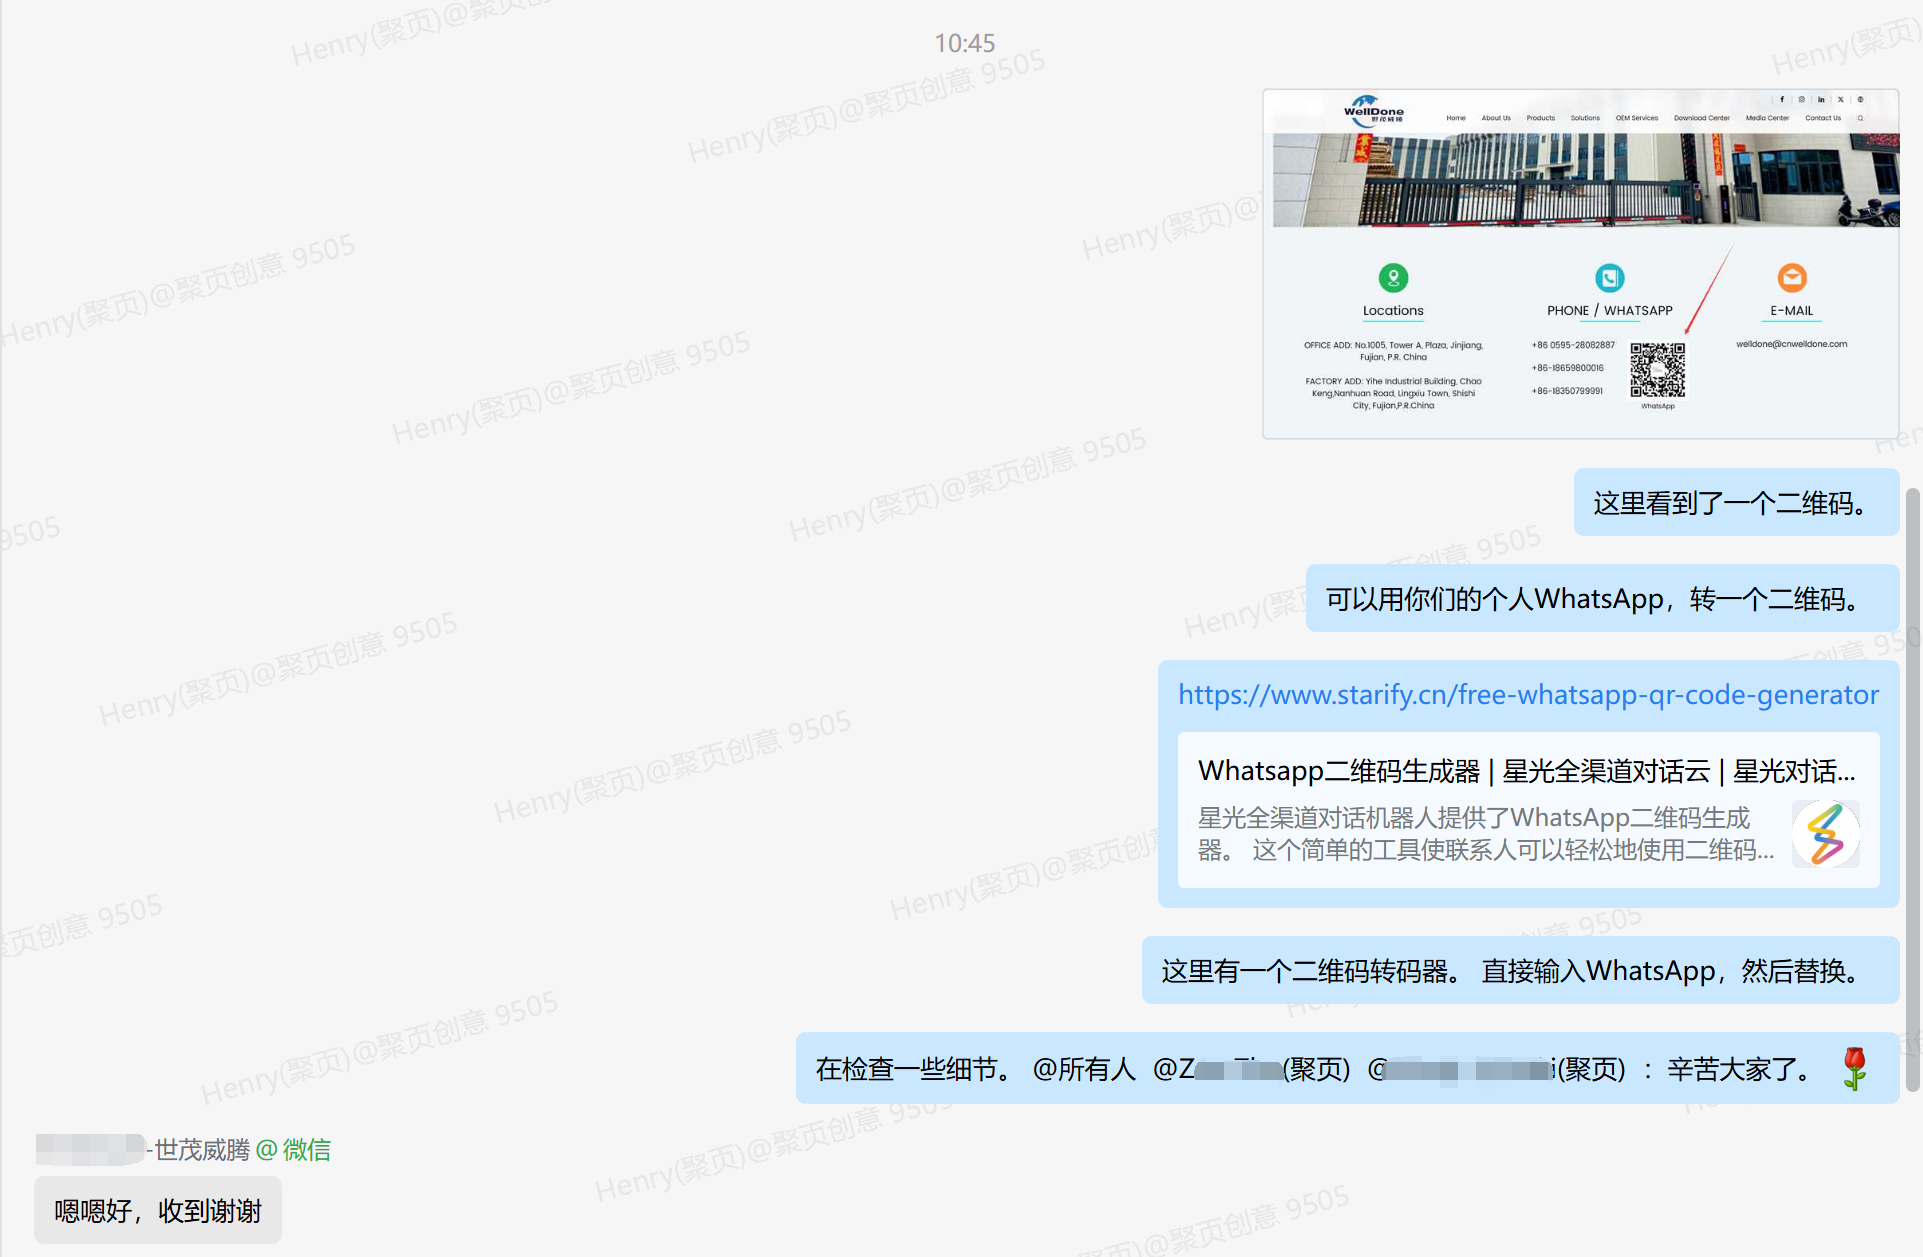Image resolution: width=1923 pixels, height=1257 pixels.
Task: Click the @所有人 mention in the message
Action: (1084, 1069)
